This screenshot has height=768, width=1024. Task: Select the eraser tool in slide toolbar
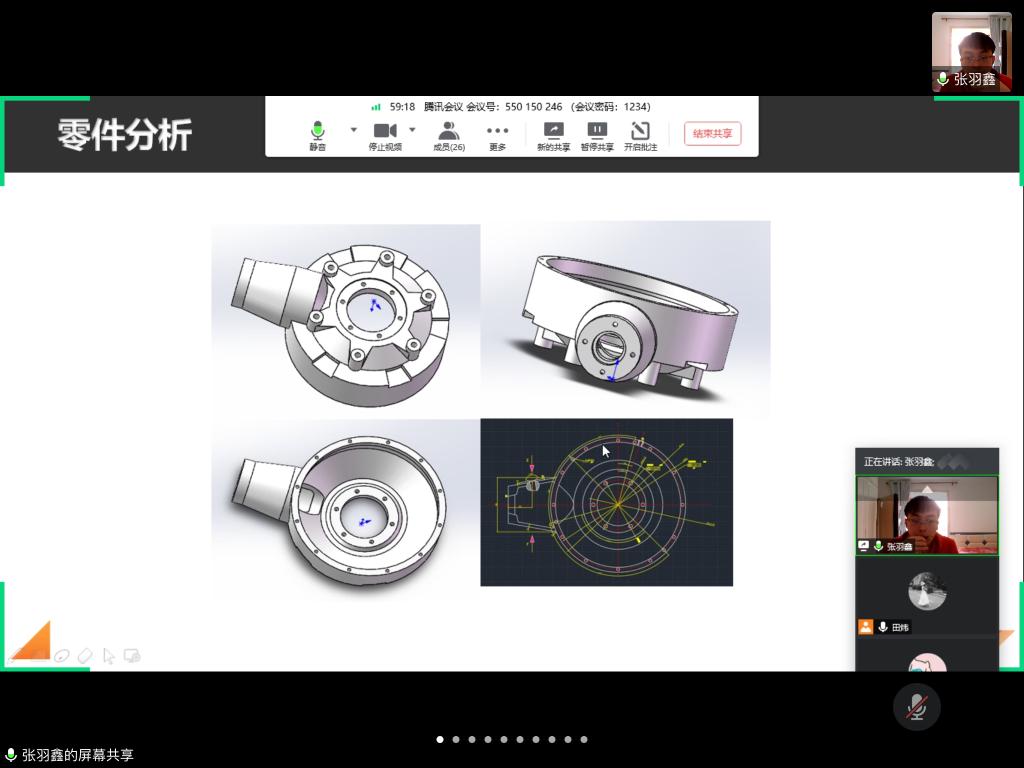coord(85,656)
